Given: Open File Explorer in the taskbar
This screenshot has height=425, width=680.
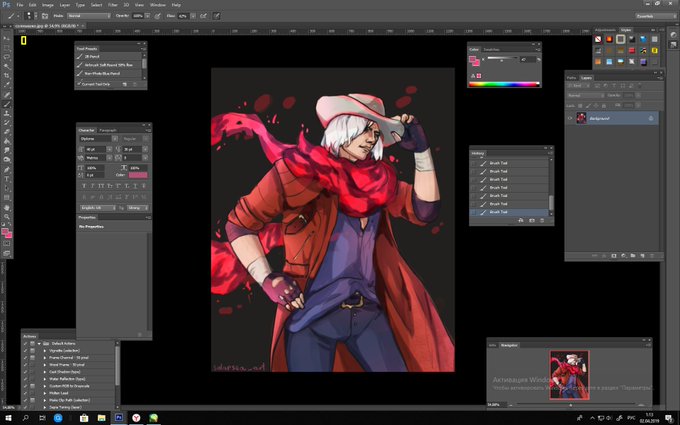Looking at the screenshot, I should pos(101,418).
